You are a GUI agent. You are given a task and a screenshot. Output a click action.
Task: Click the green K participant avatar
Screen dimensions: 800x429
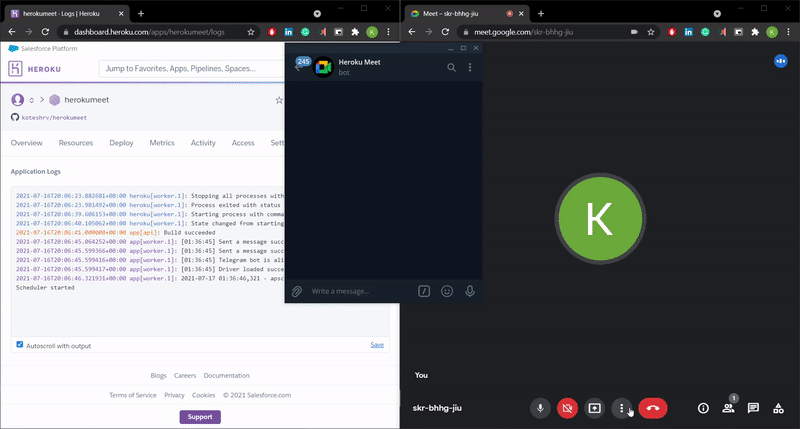[x=600, y=219]
